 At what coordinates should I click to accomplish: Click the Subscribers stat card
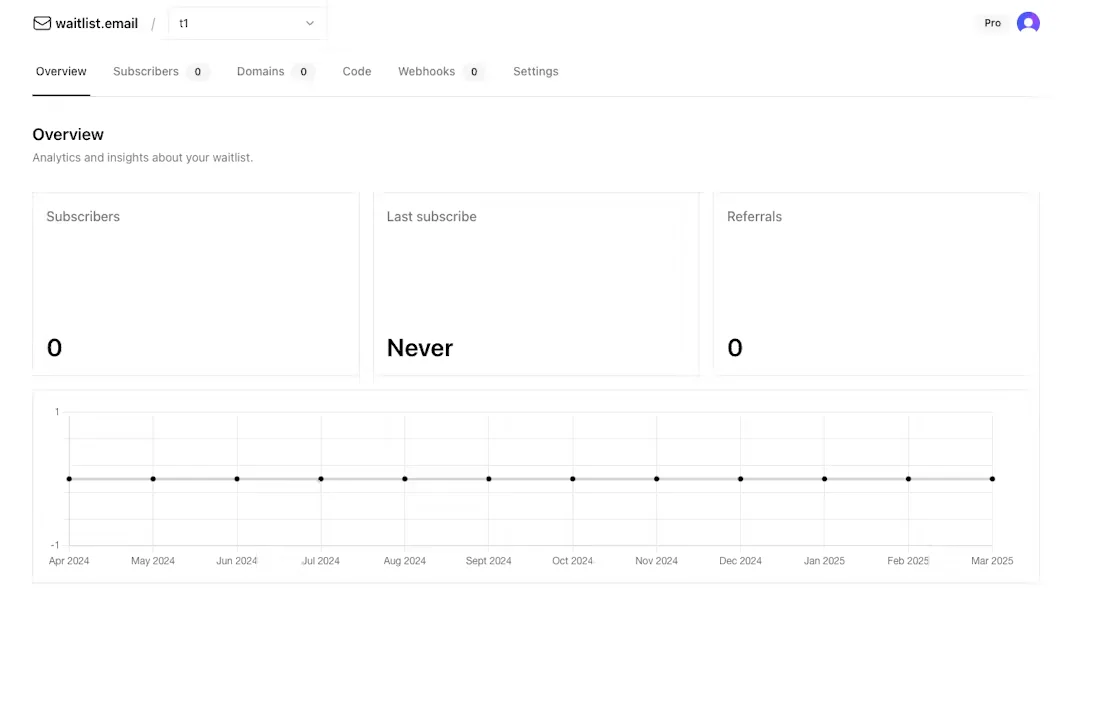(196, 283)
